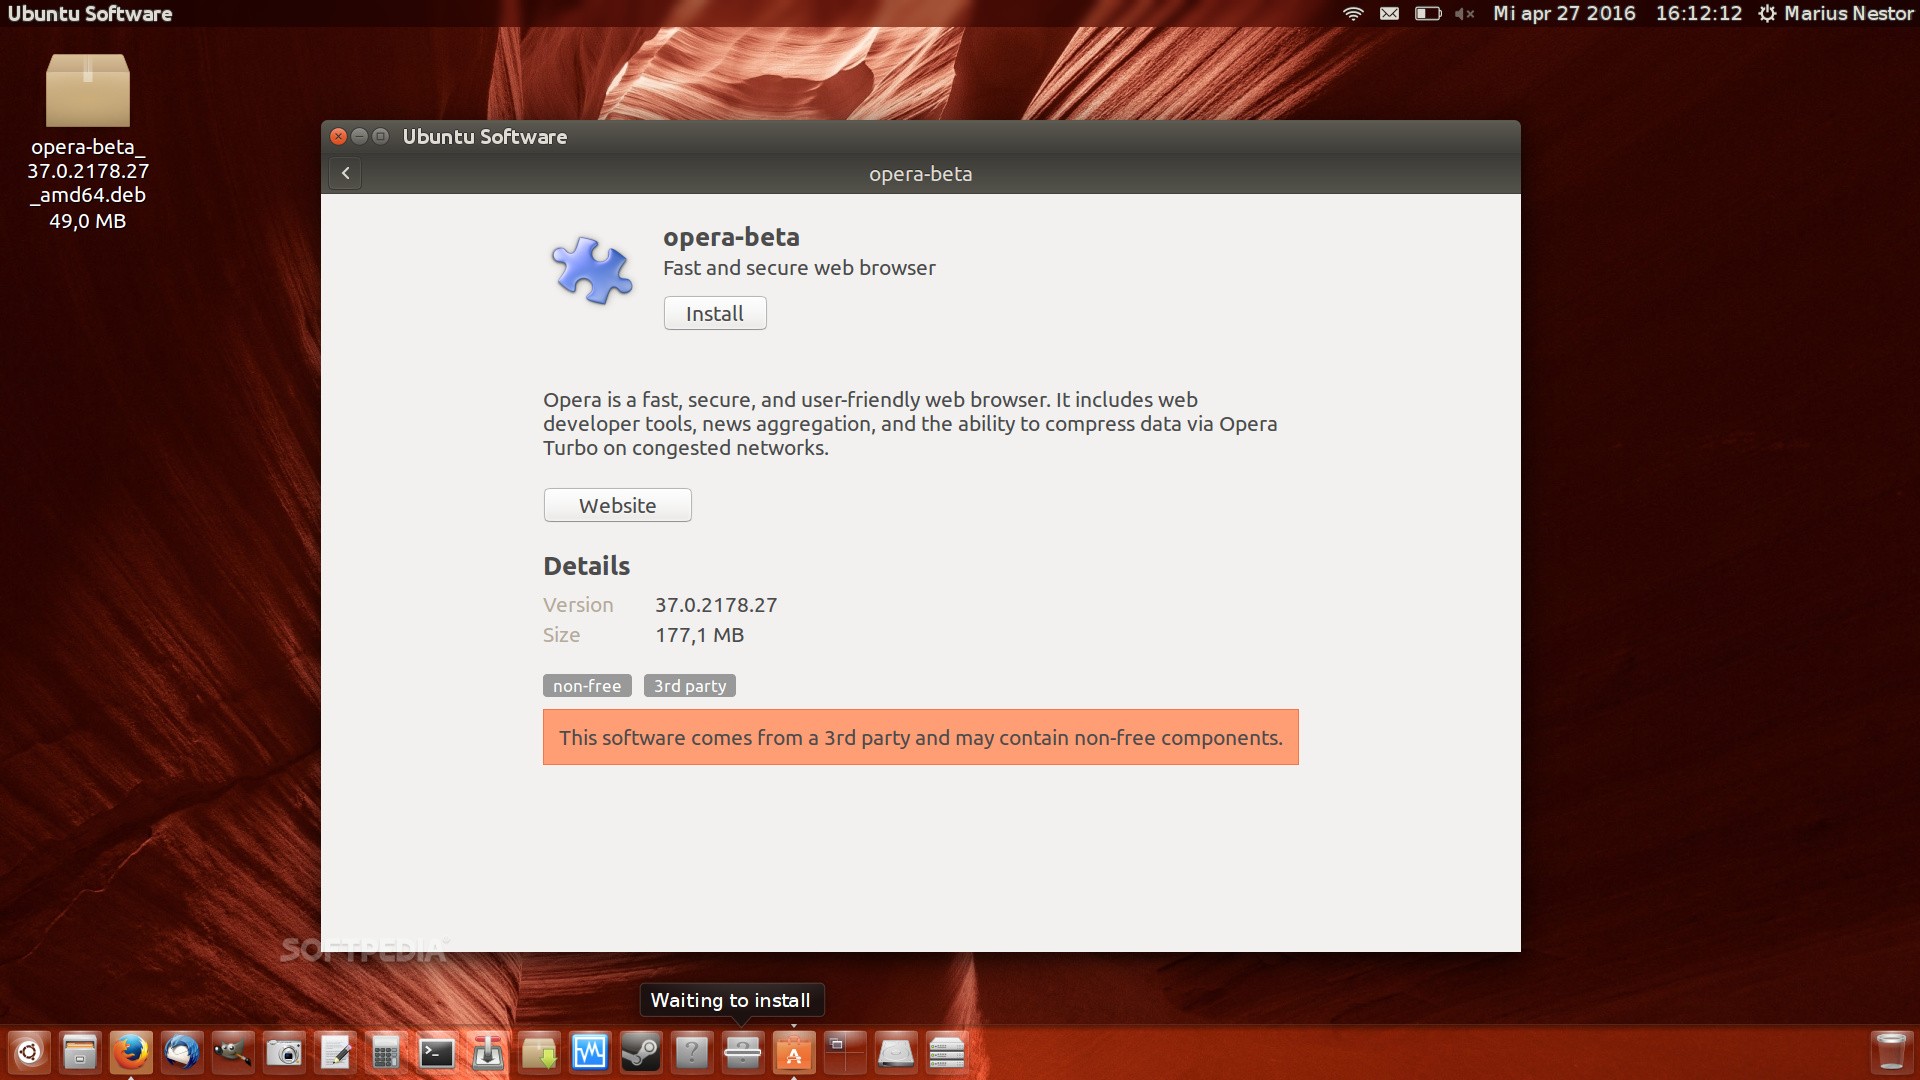Click the Waiting to install dock item
Screen dimensions: 1920x1080
point(743,1052)
